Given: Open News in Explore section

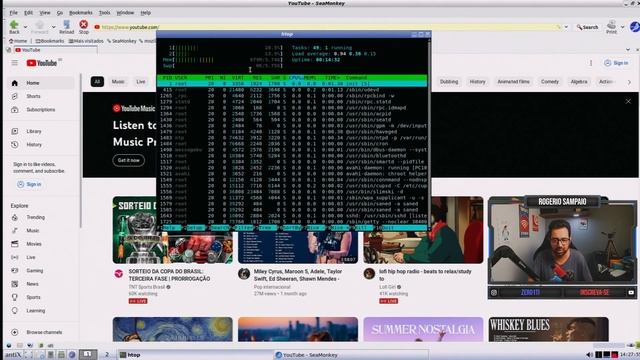Looking at the screenshot, I should coord(41,284).
